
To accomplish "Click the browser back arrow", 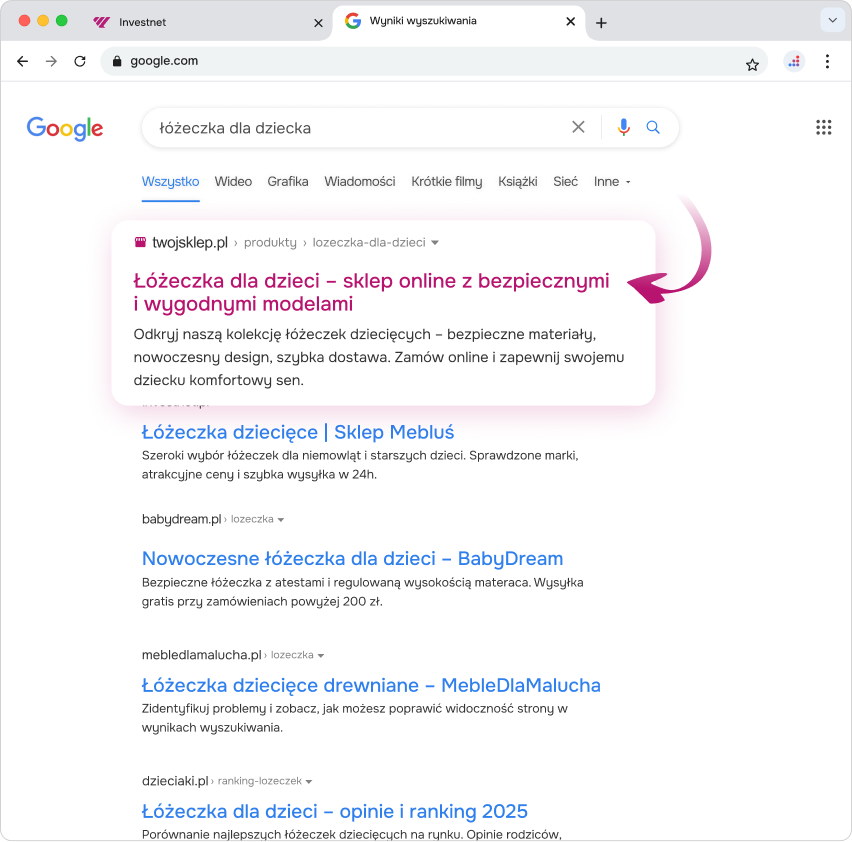I will click(23, 61).
